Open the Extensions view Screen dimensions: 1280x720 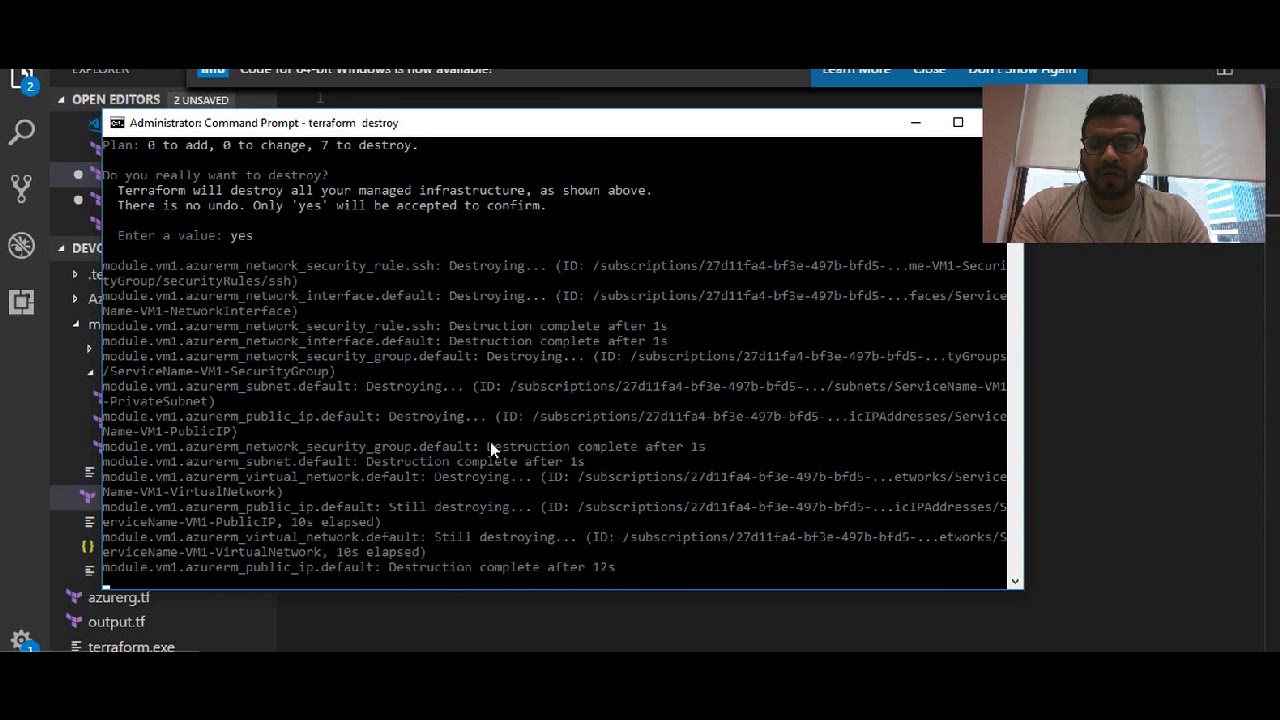click(22, 301)
